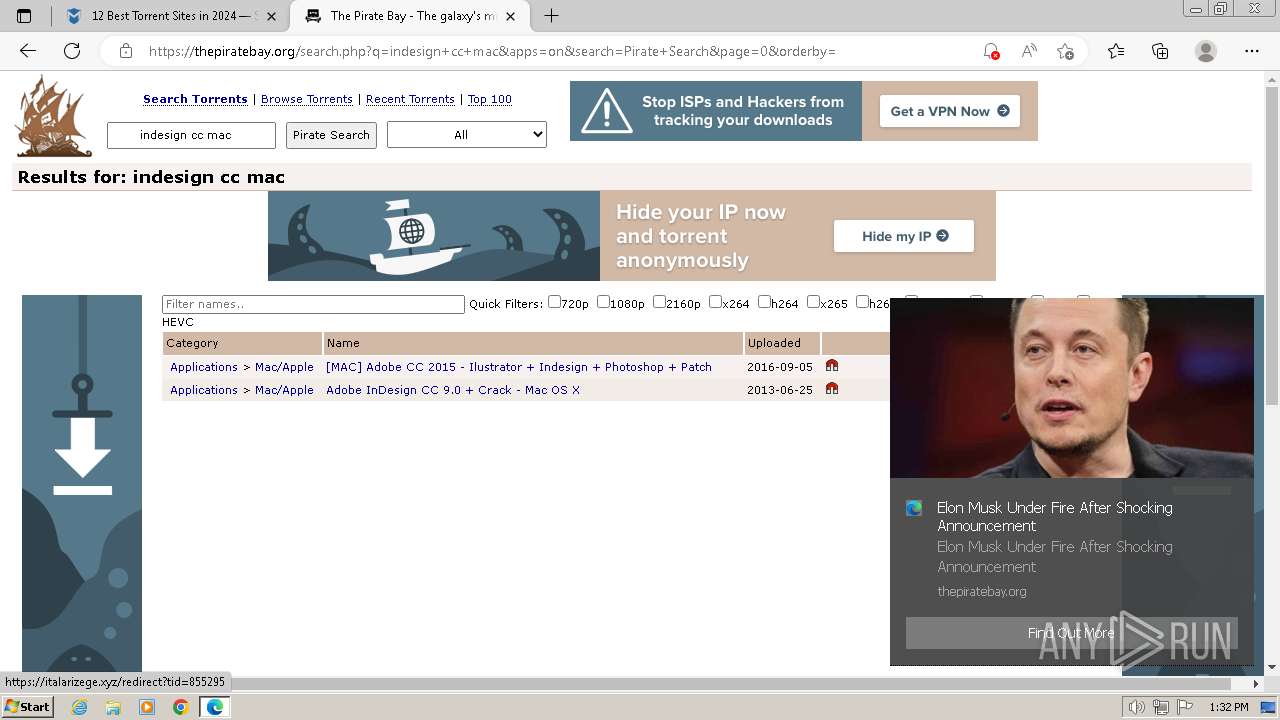
Task: Open Edge Settings and more menu
Action: pyautogui.click(x=1252, y=51)
